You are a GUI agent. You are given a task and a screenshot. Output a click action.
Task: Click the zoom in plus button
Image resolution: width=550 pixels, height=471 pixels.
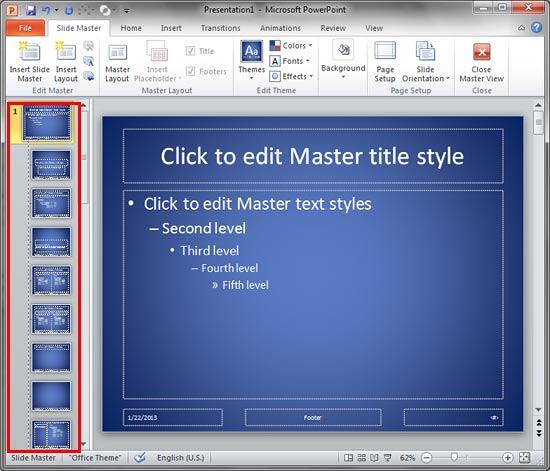coord(508,458)
